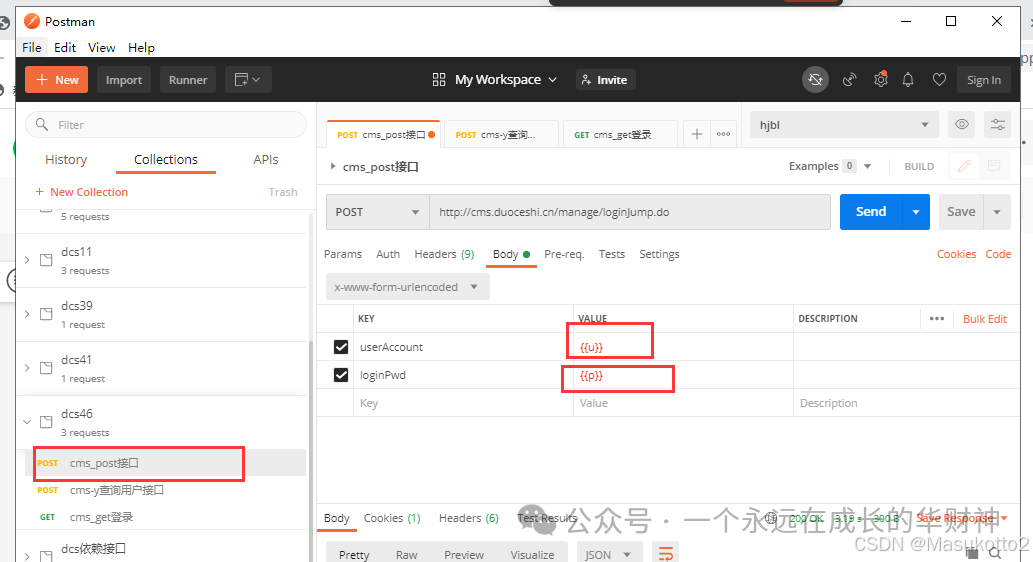Screen dimensions: 1033x562
Task: Open the Params request tab
Action: (343, 254)
